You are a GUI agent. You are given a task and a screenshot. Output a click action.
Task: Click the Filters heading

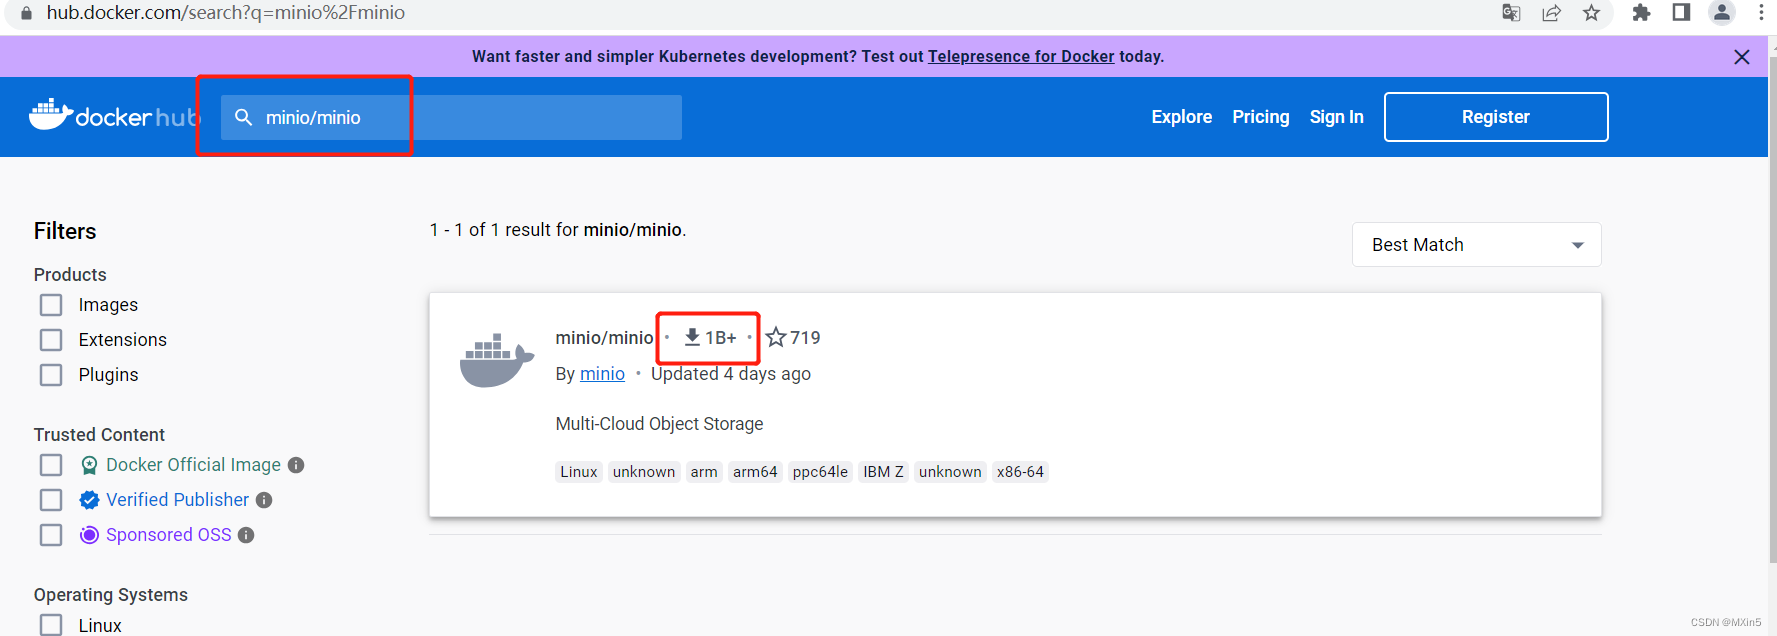click(x=65, y=231)
